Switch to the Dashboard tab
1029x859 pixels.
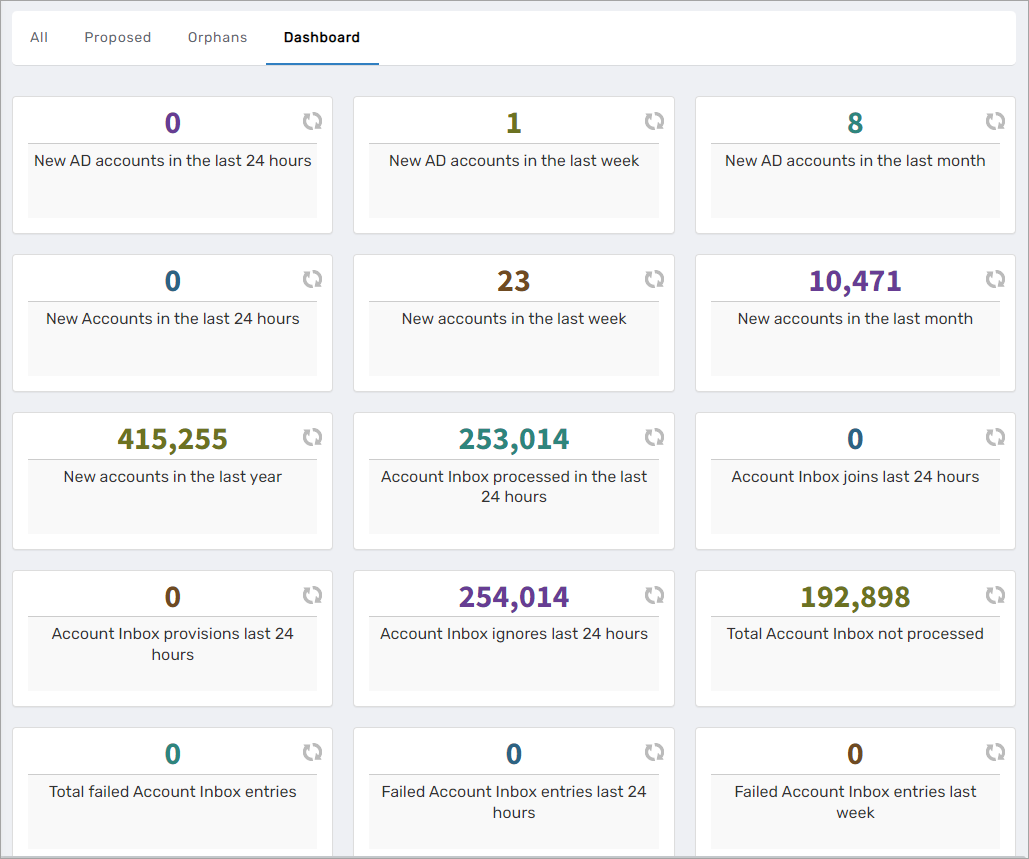322,37
